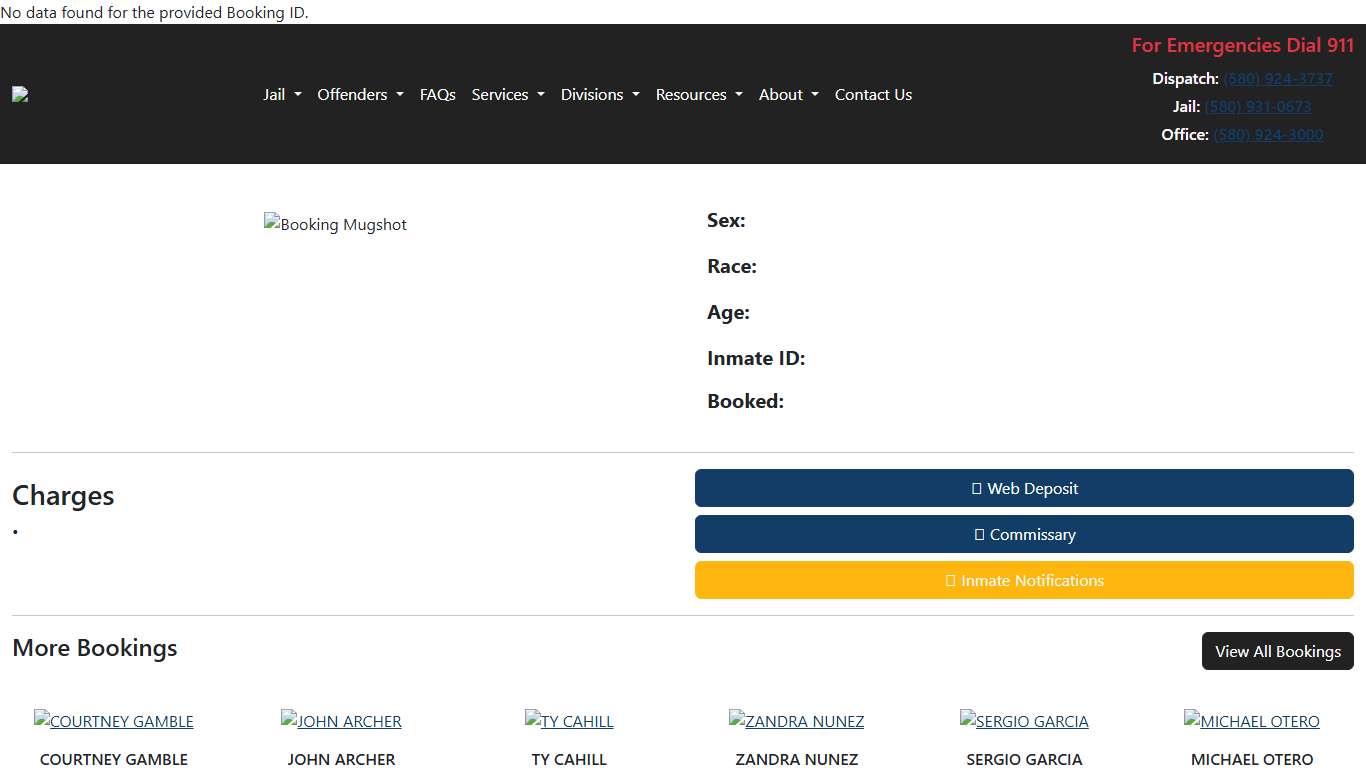The width and height of the screenshot is (1366, 768).
Task: Click the Jail phone number link
Action: (x=1257, y=106)
